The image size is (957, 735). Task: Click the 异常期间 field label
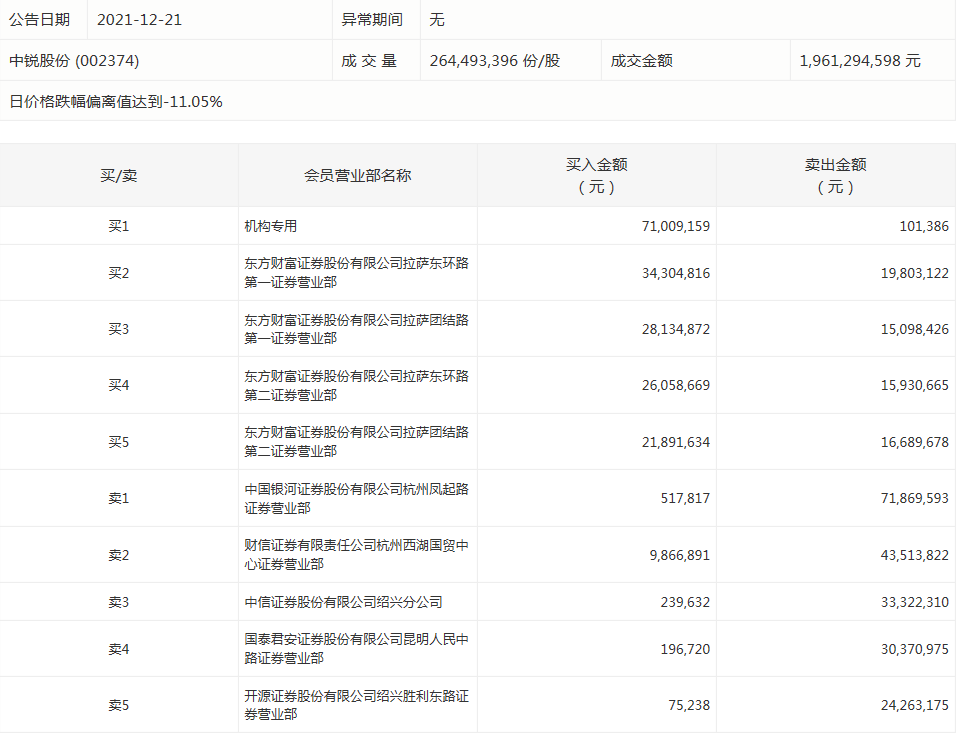(x=372, y=20)
